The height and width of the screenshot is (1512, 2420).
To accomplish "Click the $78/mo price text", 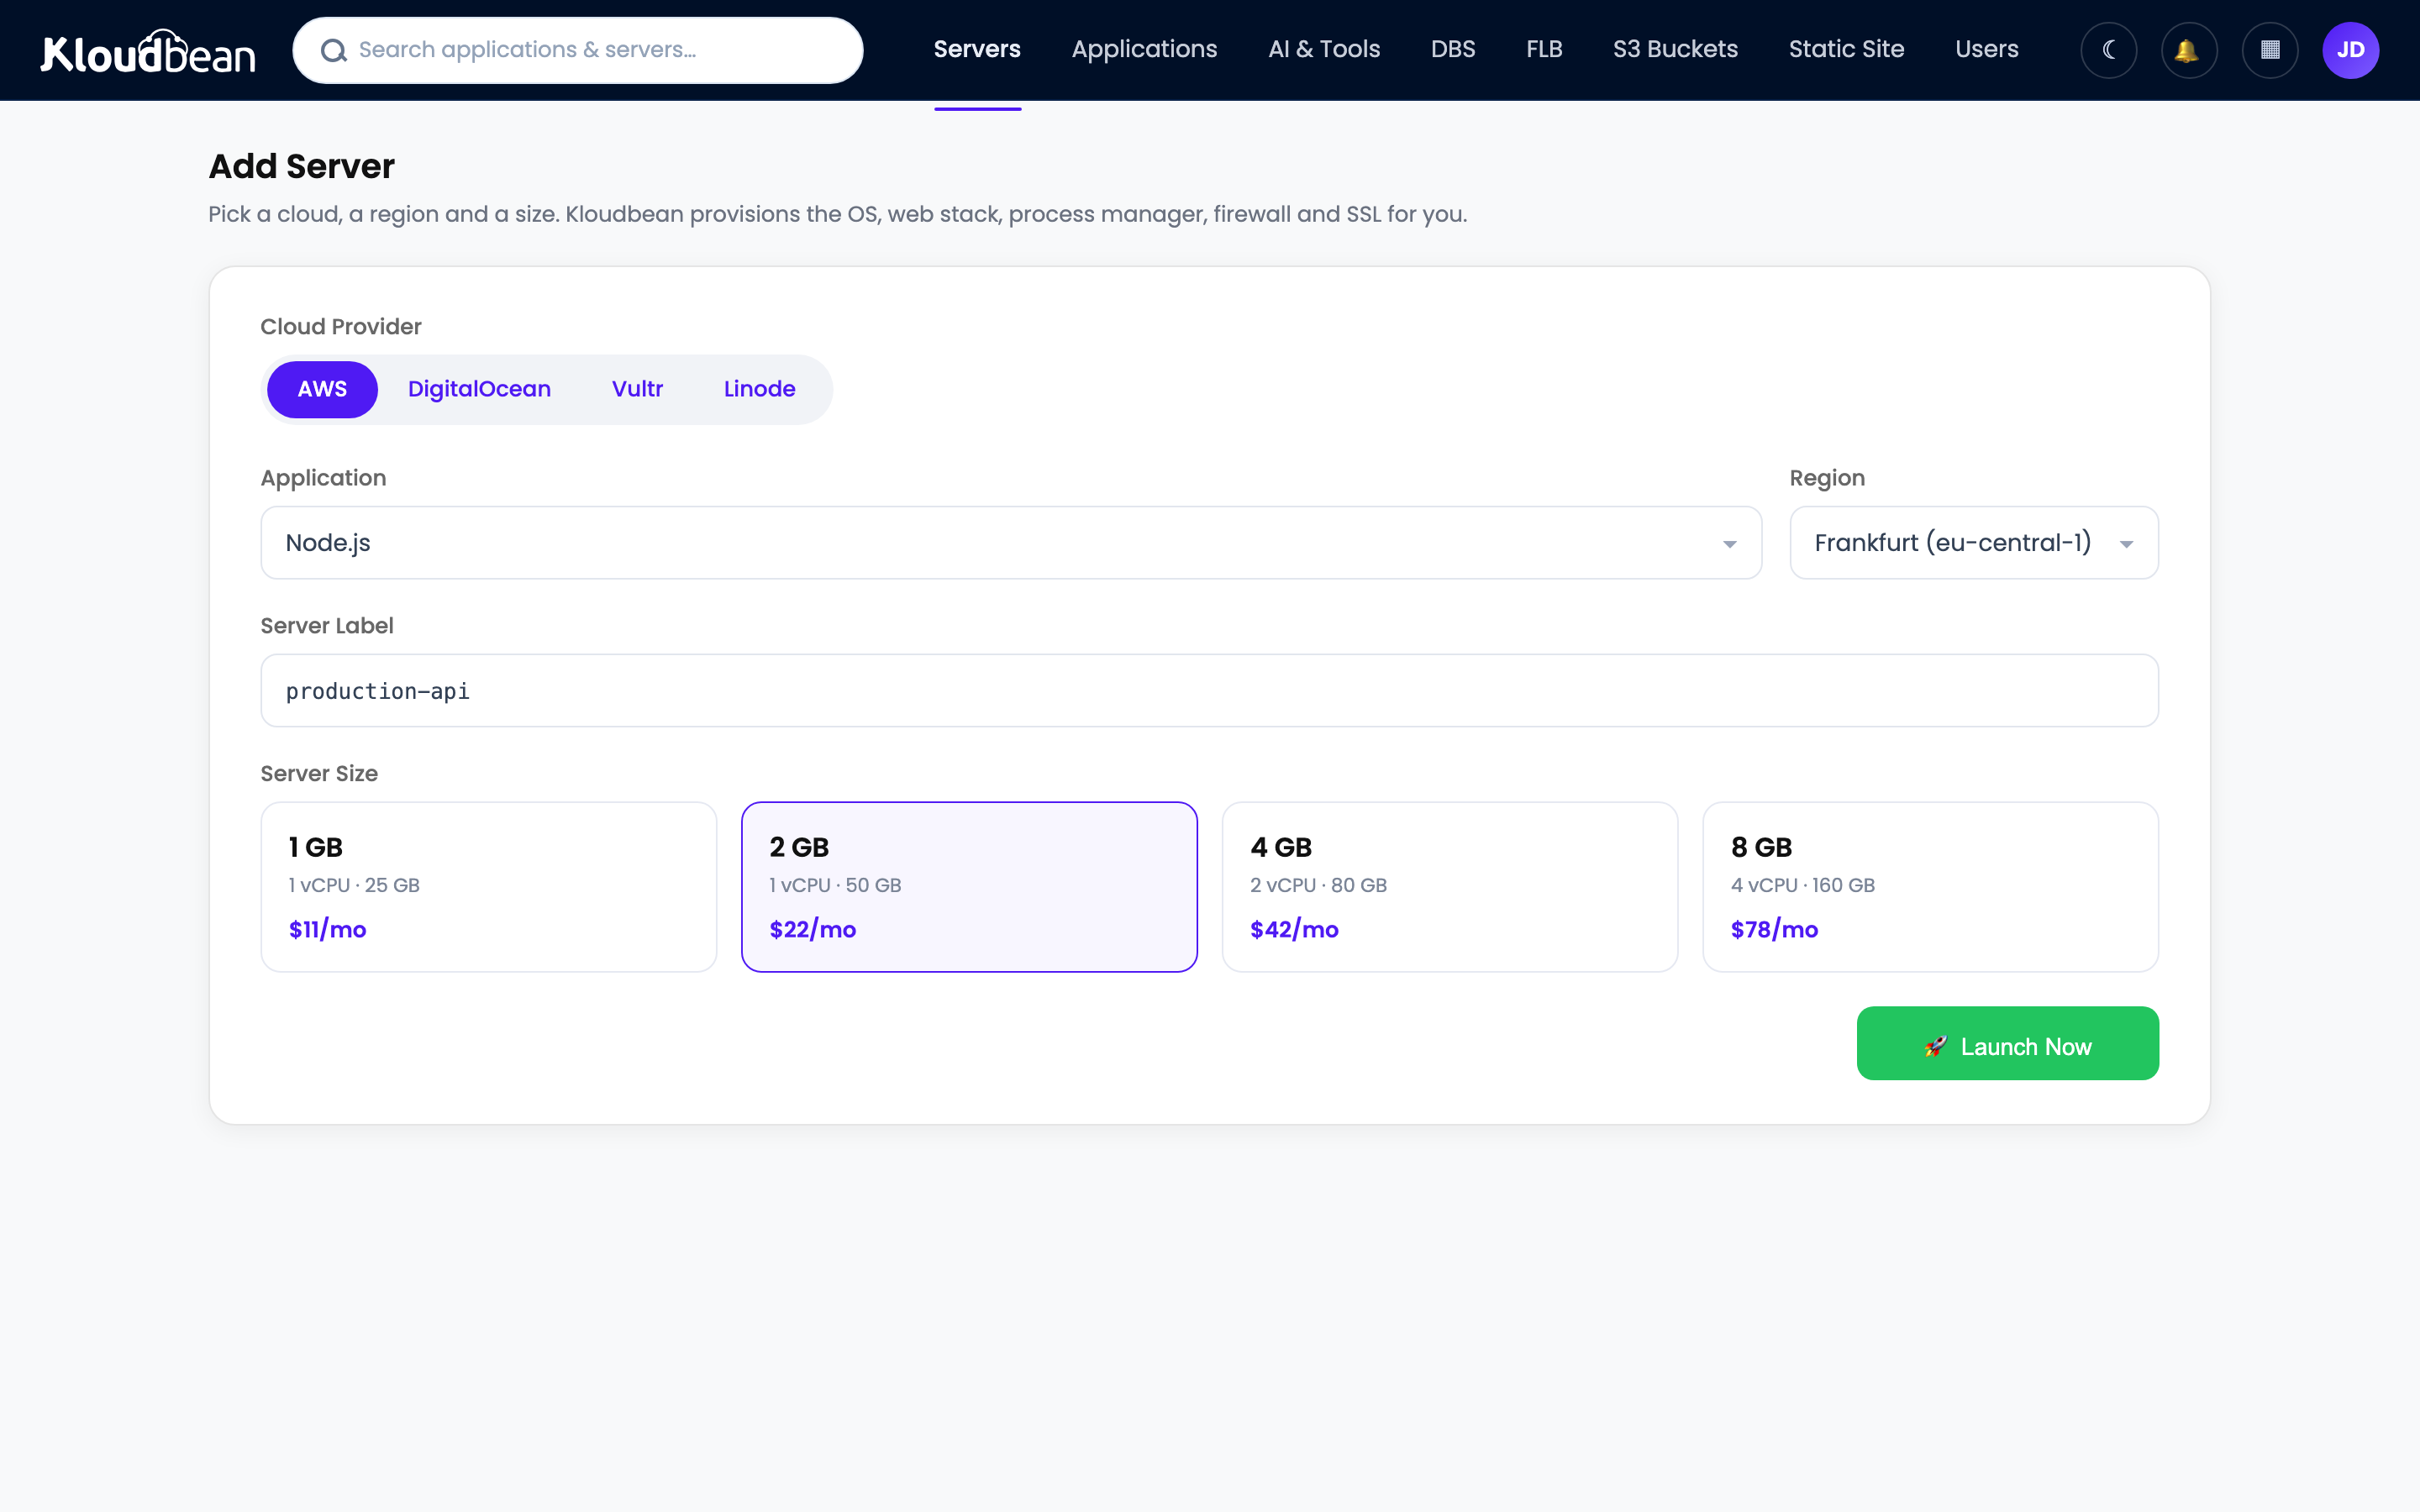I will click(x=1774, y=930).
